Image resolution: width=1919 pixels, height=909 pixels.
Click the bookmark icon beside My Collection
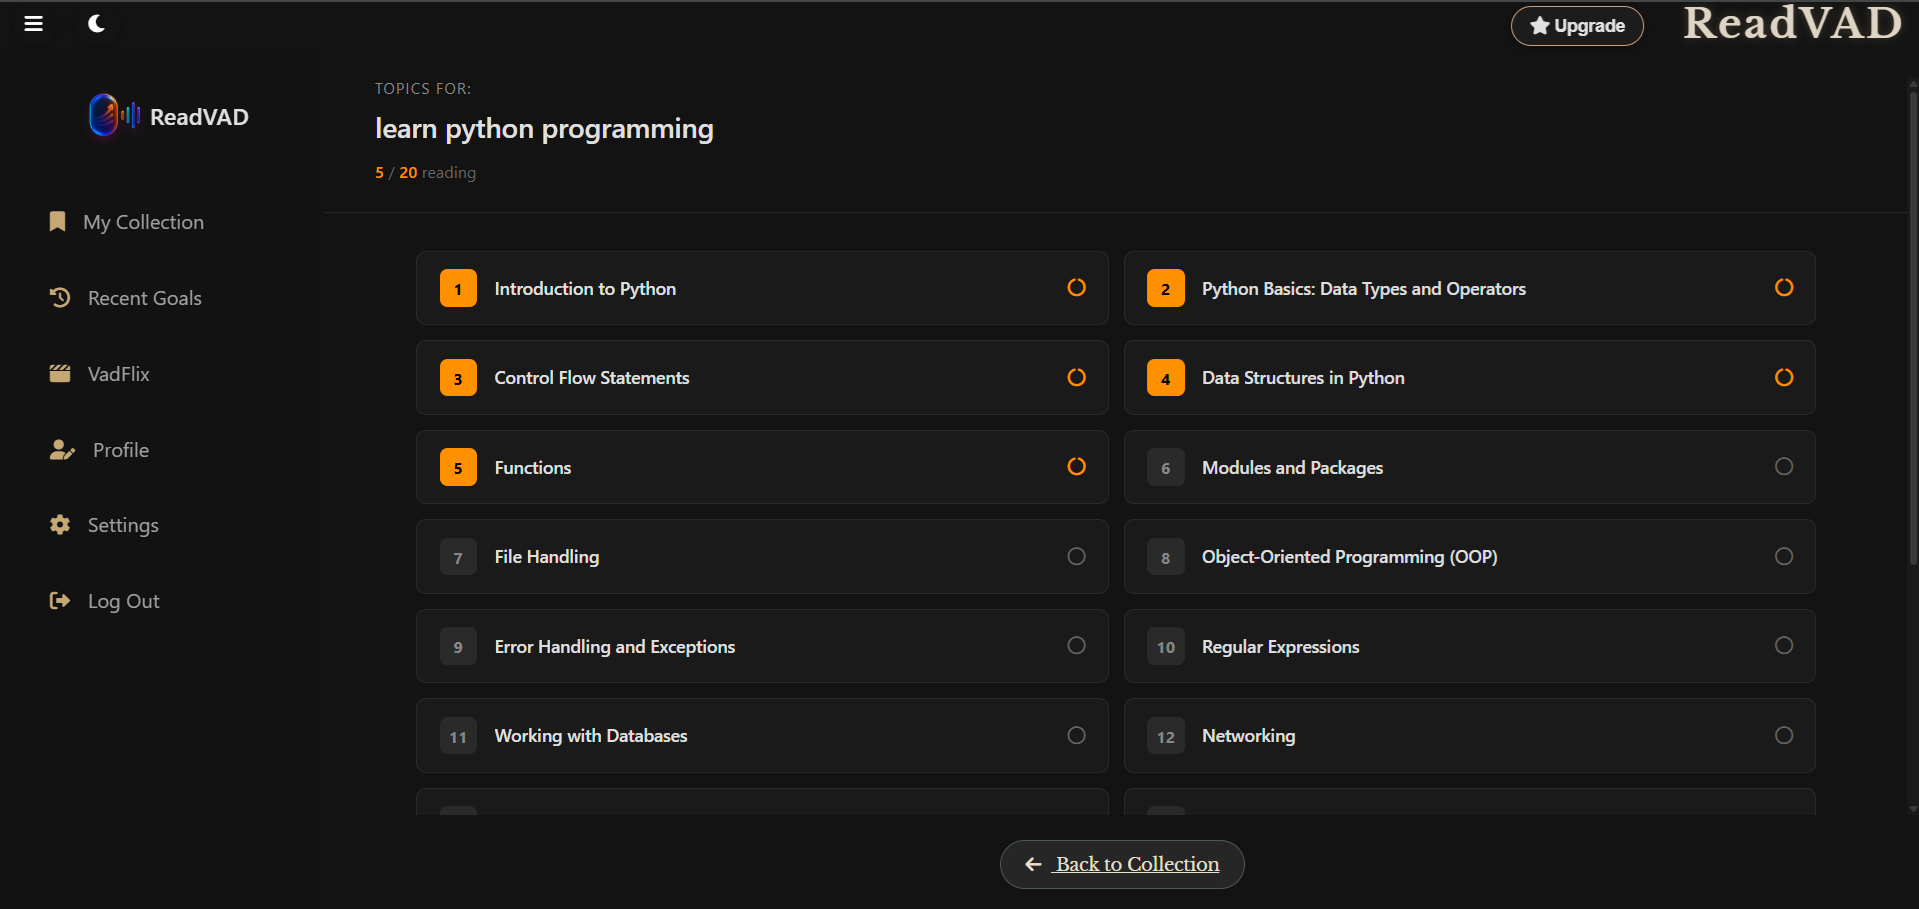(58, 221)
